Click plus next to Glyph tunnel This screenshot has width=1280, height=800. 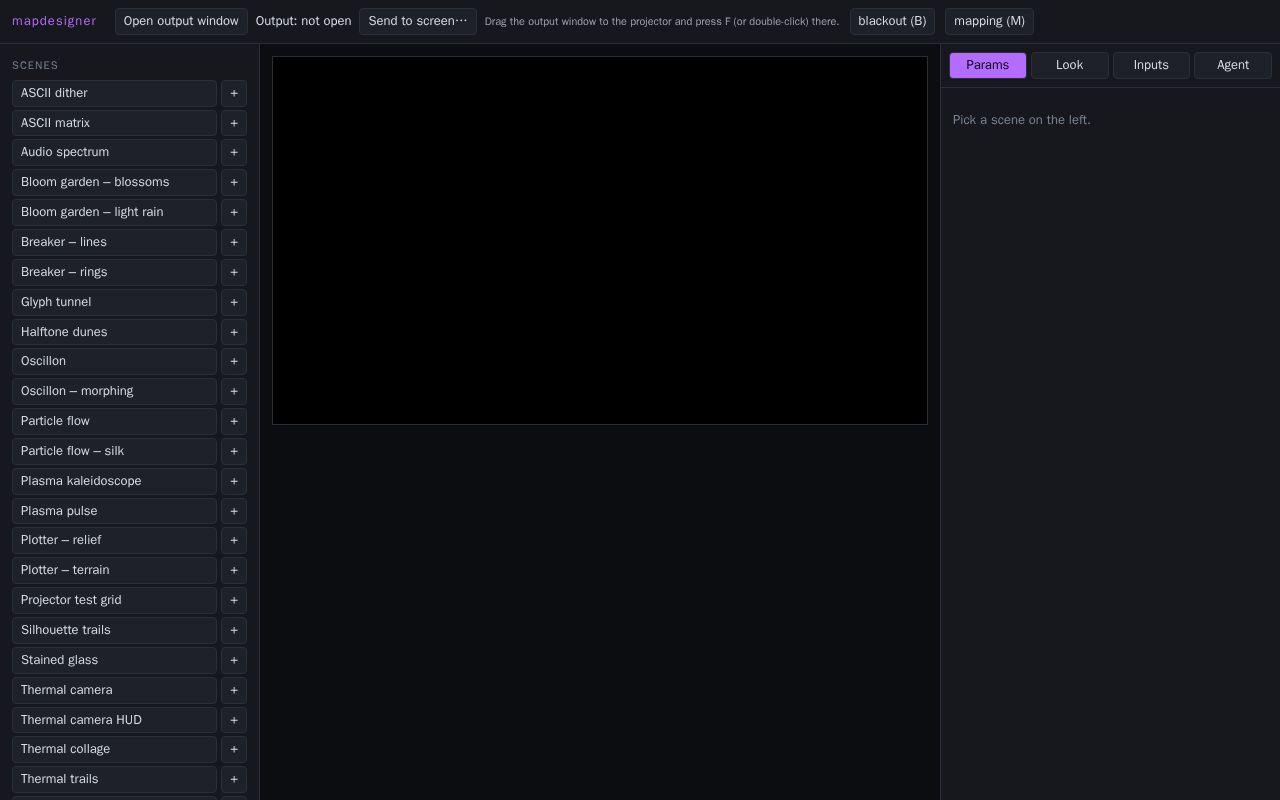click(x=234, y=302)
